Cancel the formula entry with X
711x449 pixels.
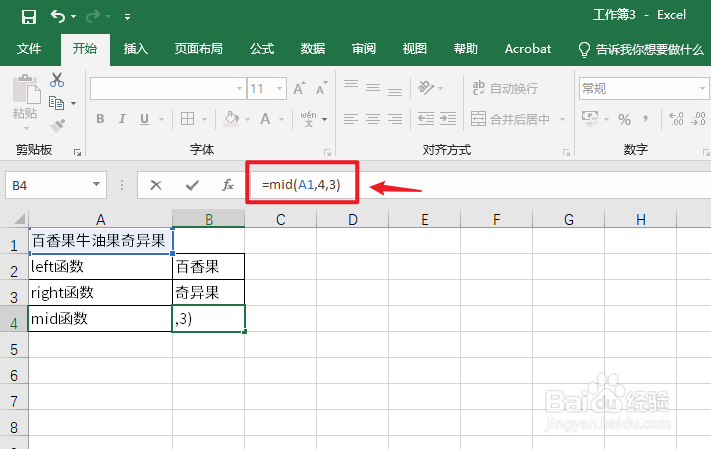point(156,185)
